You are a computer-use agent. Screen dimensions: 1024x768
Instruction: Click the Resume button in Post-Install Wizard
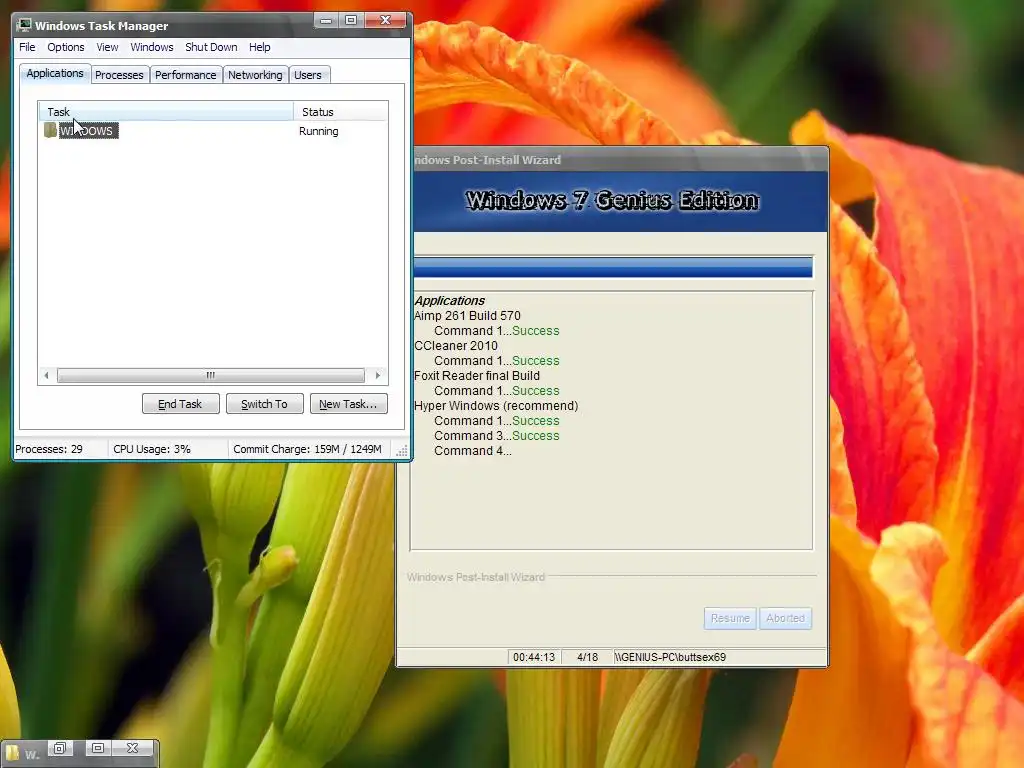730,618
